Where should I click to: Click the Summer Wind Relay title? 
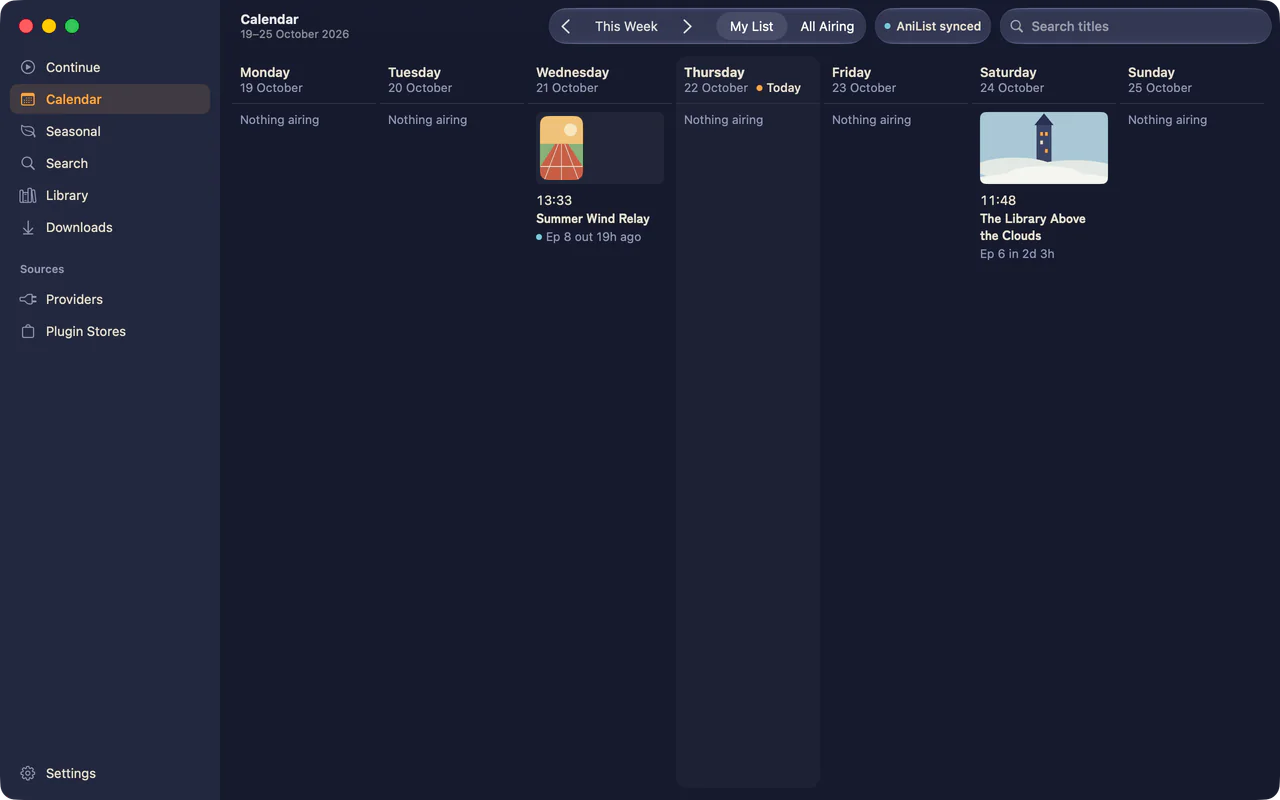click(593, 218)
